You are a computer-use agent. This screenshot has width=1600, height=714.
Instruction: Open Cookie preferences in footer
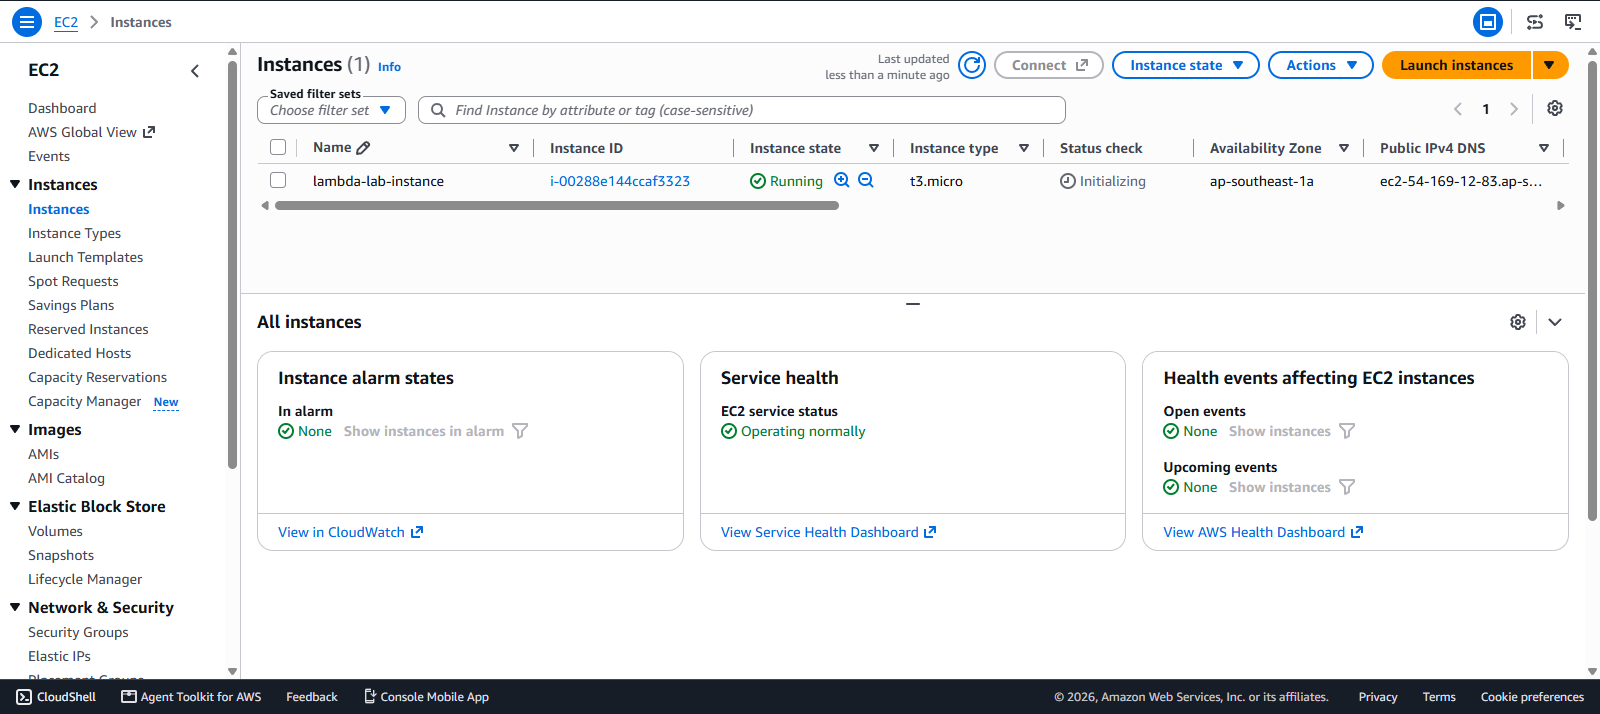tap(1532, 697)
